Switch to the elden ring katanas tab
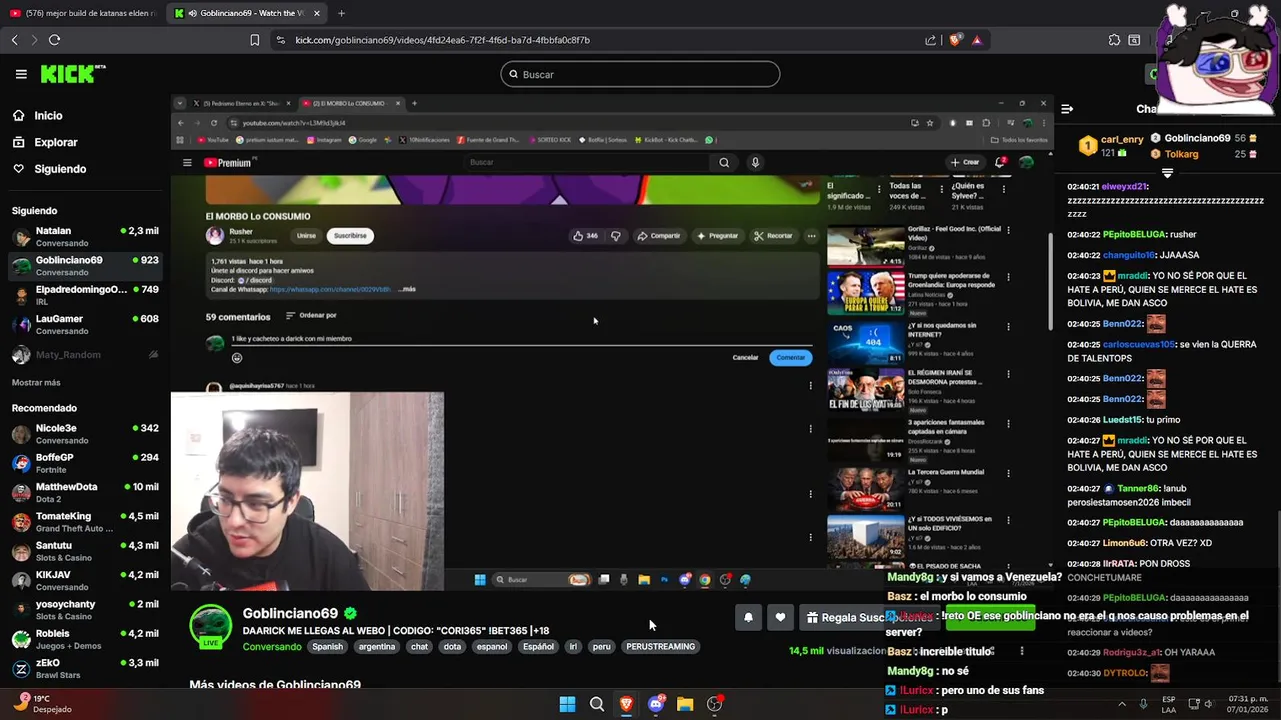Image resolution: width=1281 pixels, height=720 pixels. click(x=83, y=13)
